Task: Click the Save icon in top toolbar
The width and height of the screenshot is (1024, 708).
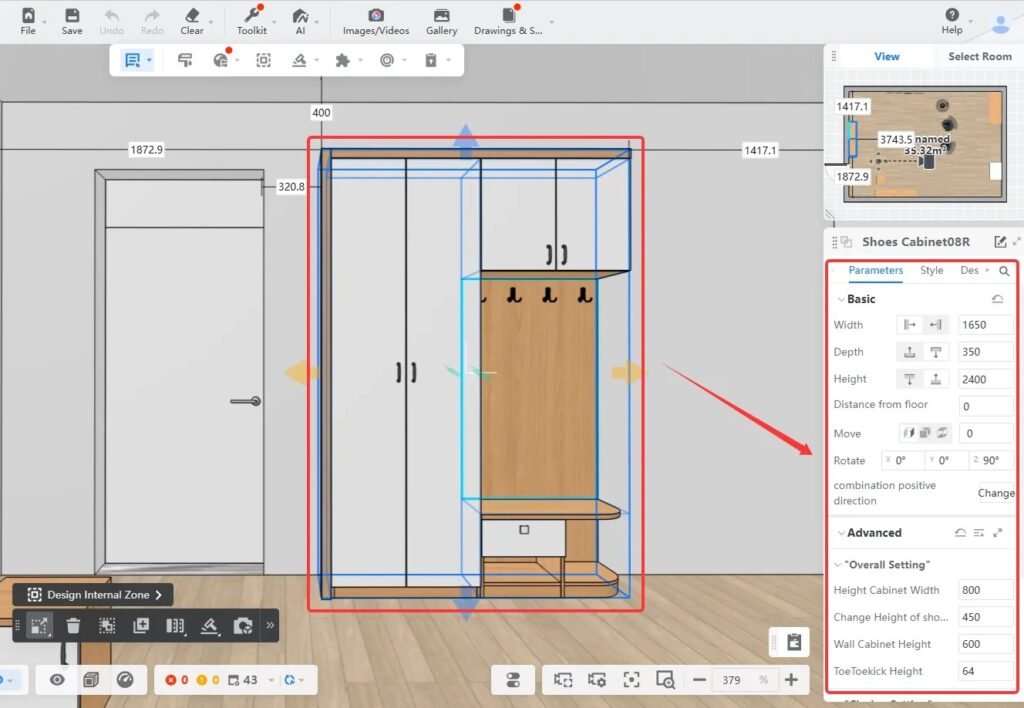Action: pos(72,21)
